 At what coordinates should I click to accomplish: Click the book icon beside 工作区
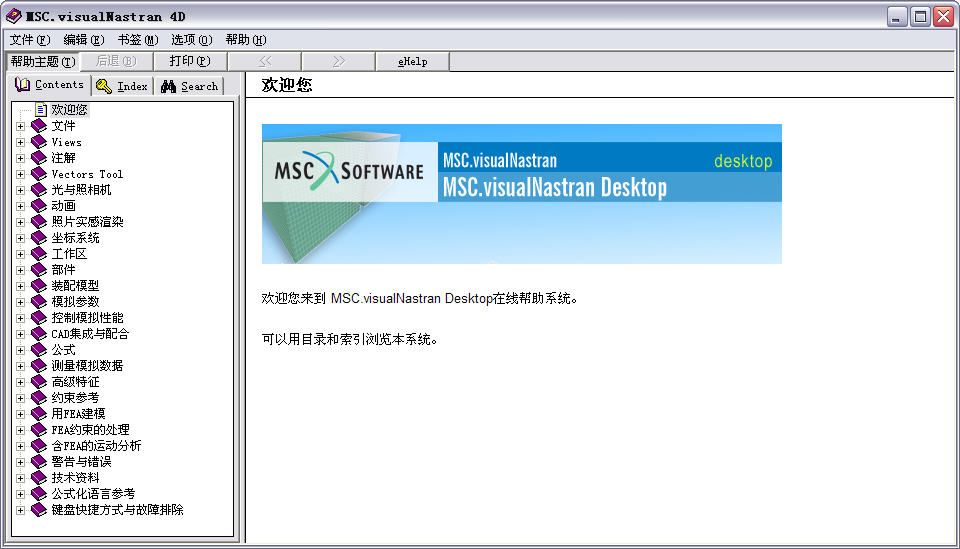(x=39, y=254)
